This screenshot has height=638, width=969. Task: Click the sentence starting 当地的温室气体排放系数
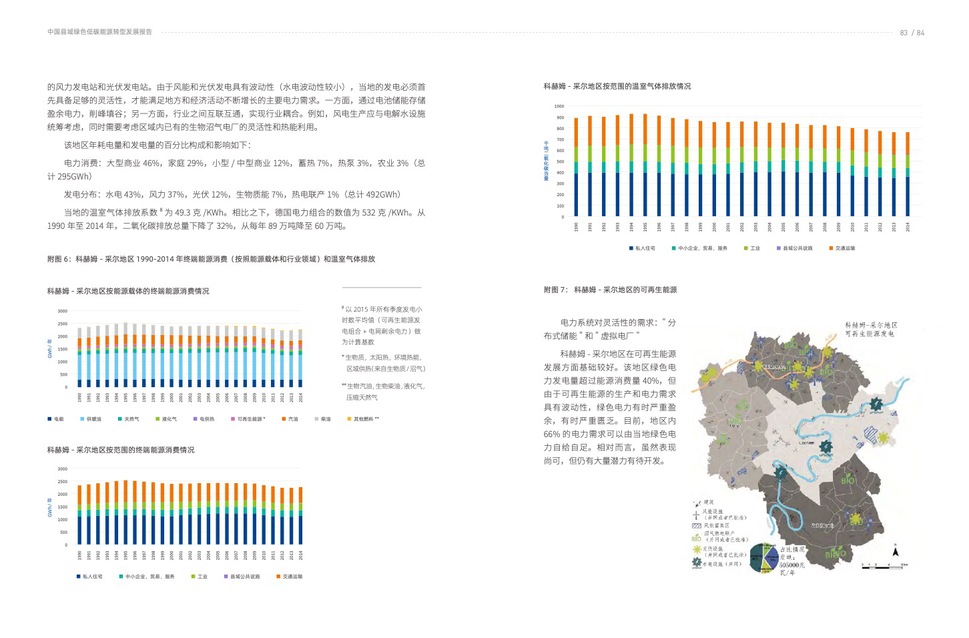(236, 219)
